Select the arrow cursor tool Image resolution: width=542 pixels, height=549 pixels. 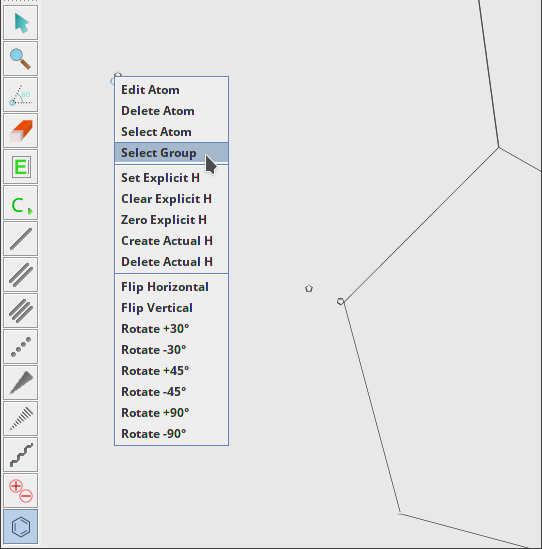point(21,23)
